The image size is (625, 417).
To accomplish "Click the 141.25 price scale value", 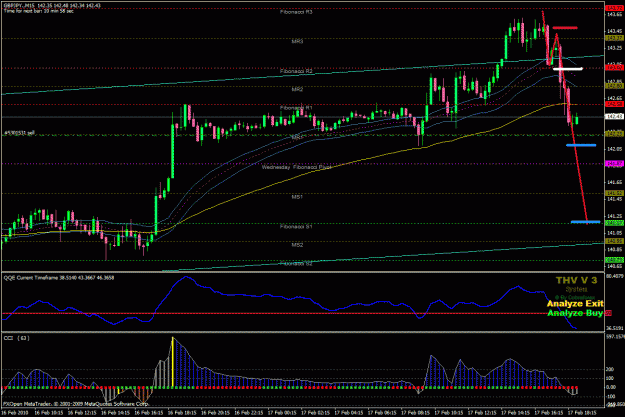I will click(615, 216).
